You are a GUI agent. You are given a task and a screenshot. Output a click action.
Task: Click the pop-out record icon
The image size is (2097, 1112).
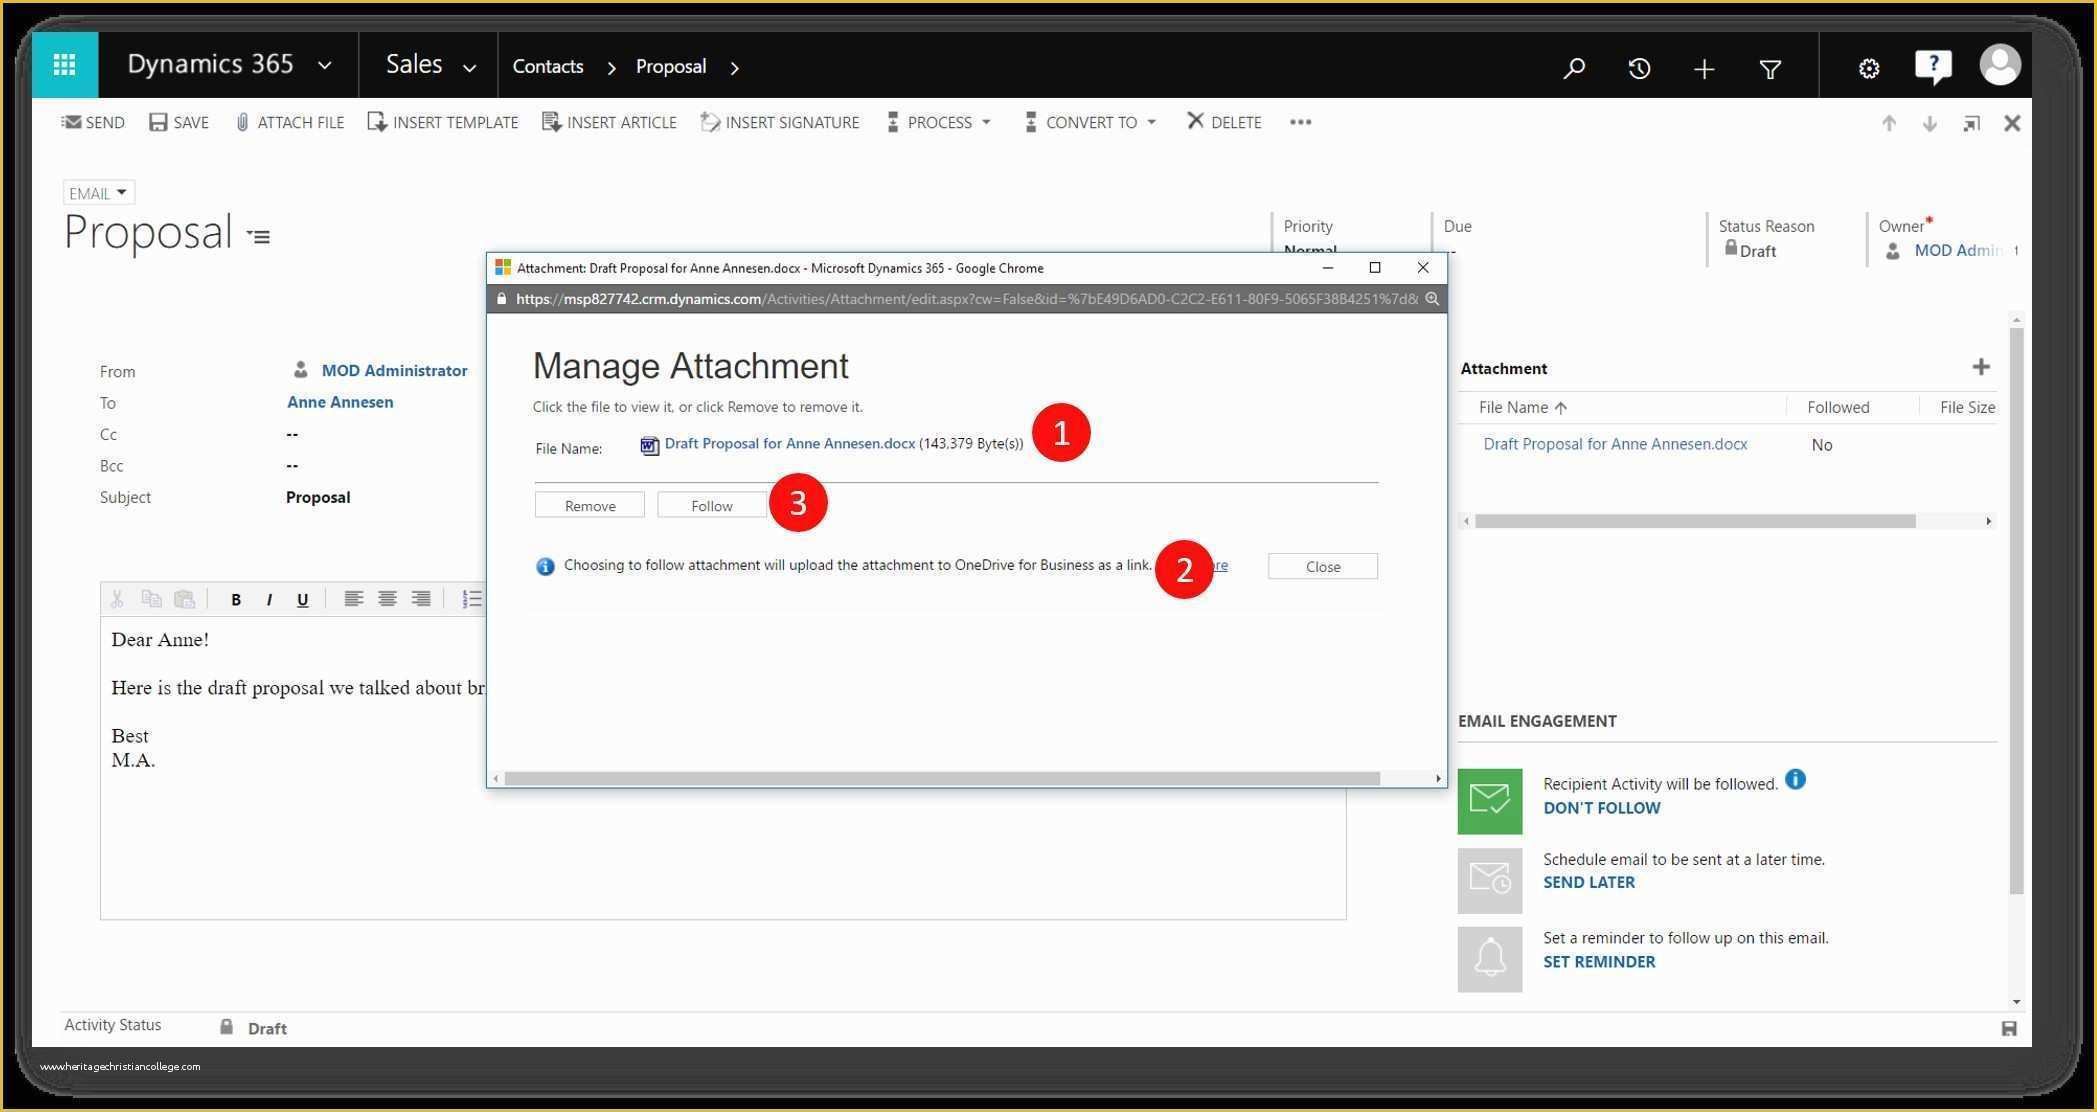[1971, 123]
